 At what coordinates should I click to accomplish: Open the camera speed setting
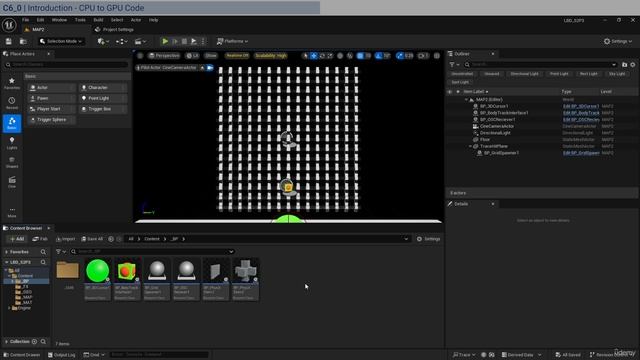pyautogui.click(x=423, y=56)
